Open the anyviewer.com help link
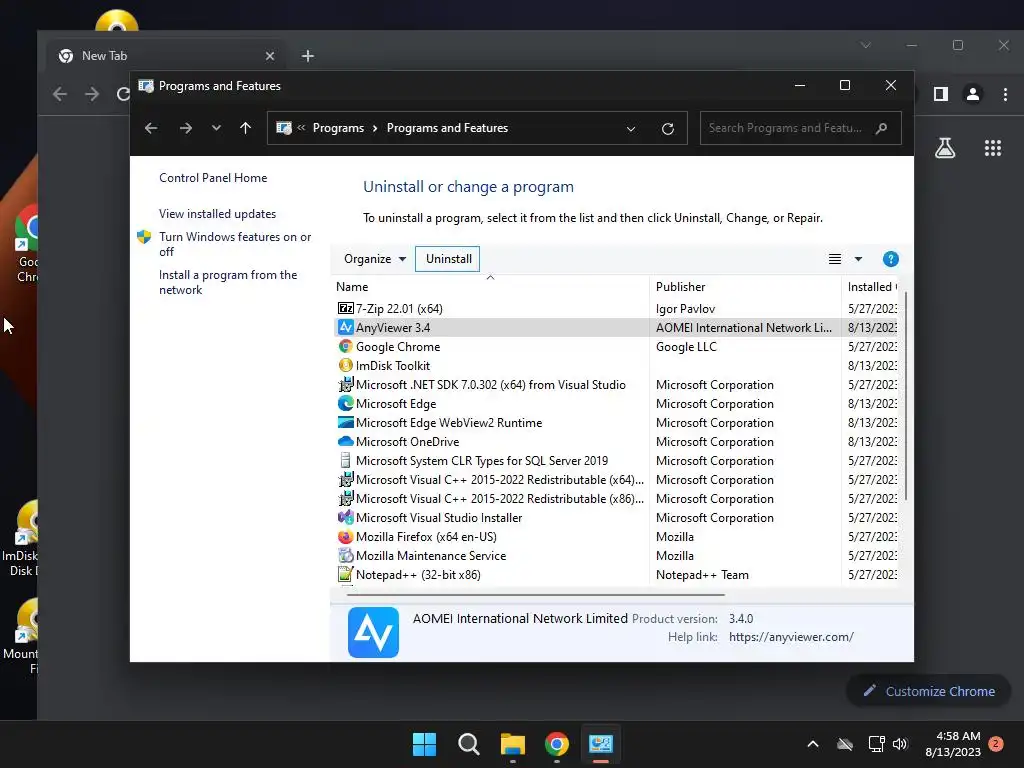The image size is (1024, 768). [791, 637]
